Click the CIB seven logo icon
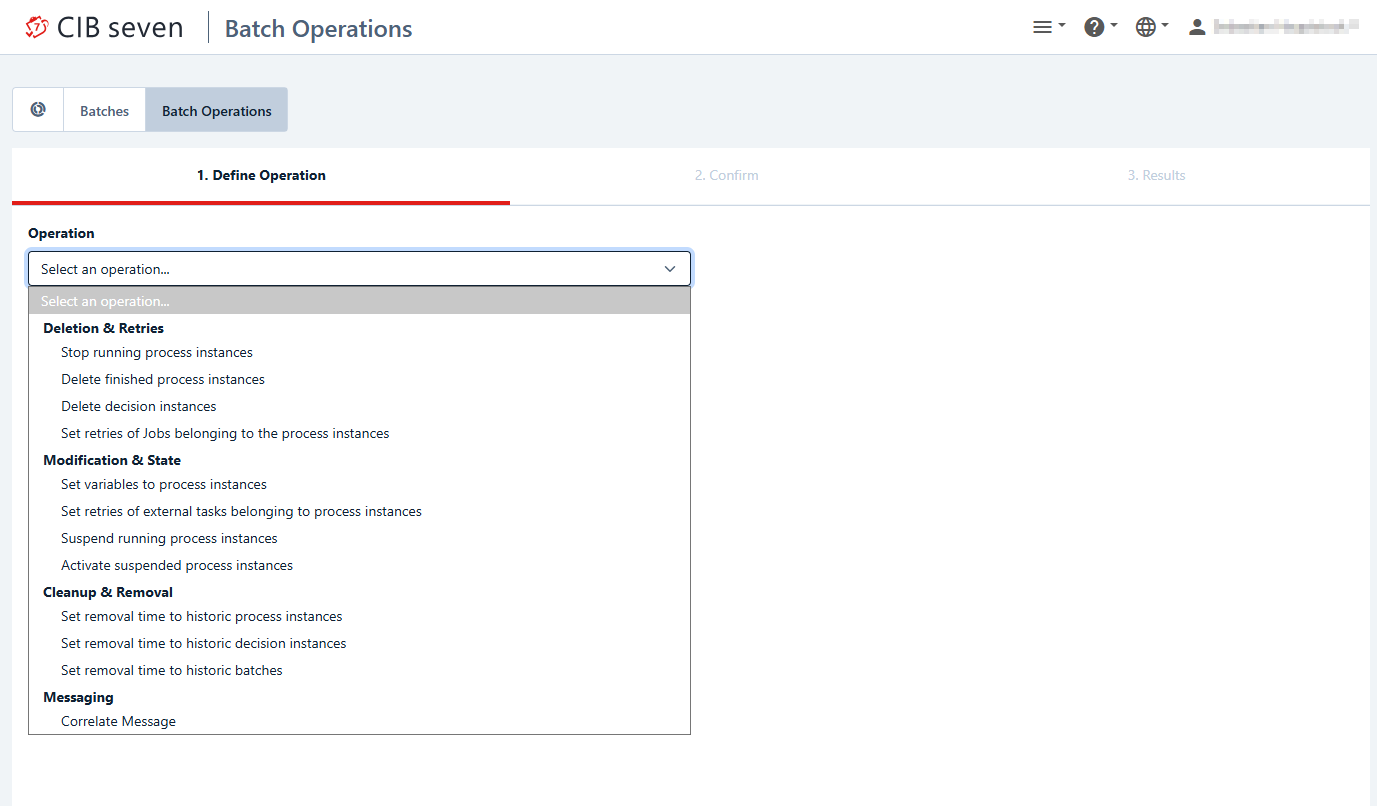This screenshot has height=806, width=1377. point(37,28)
